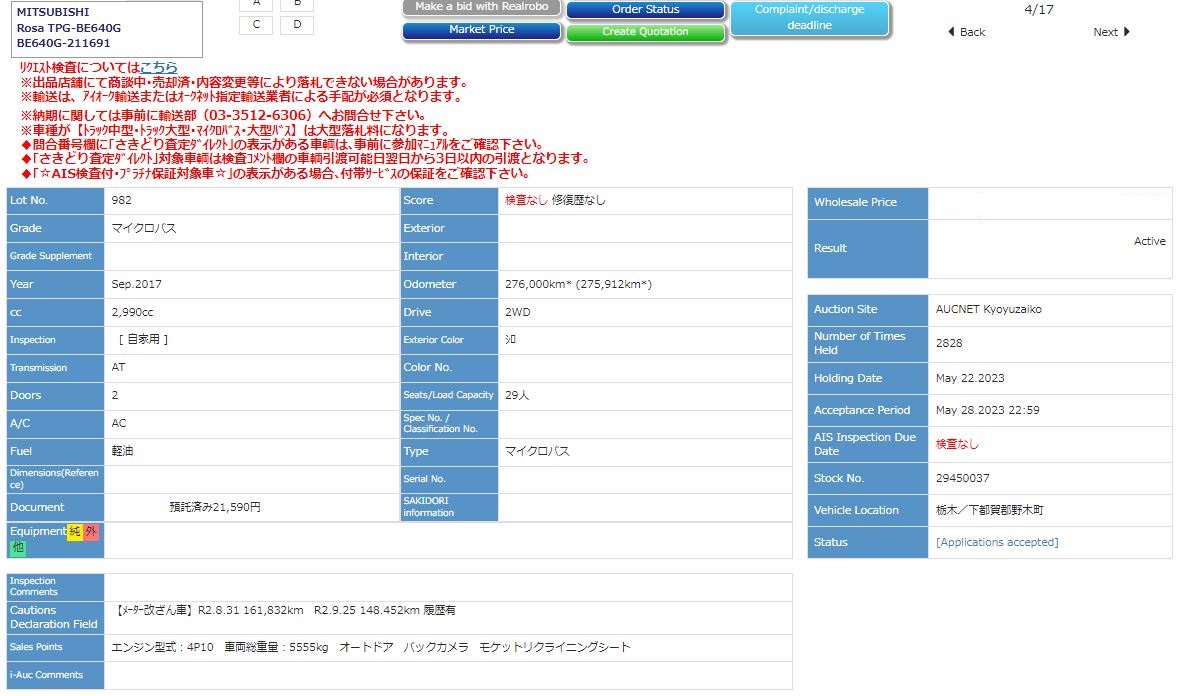Image resolution: width=1181 pixels, height=696 pixels.
Task: Follow the こちら request inspection link
Action: [x=158, y=67]
